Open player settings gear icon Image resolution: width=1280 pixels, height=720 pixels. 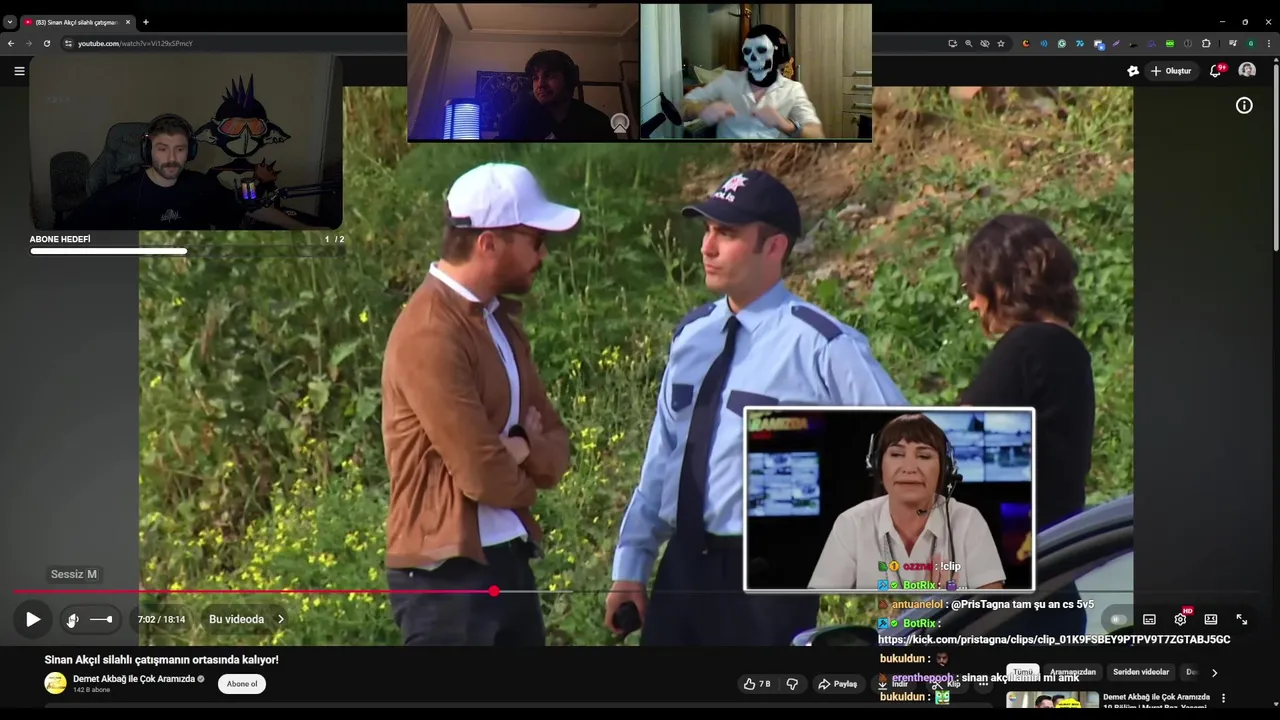point(1180,620)
